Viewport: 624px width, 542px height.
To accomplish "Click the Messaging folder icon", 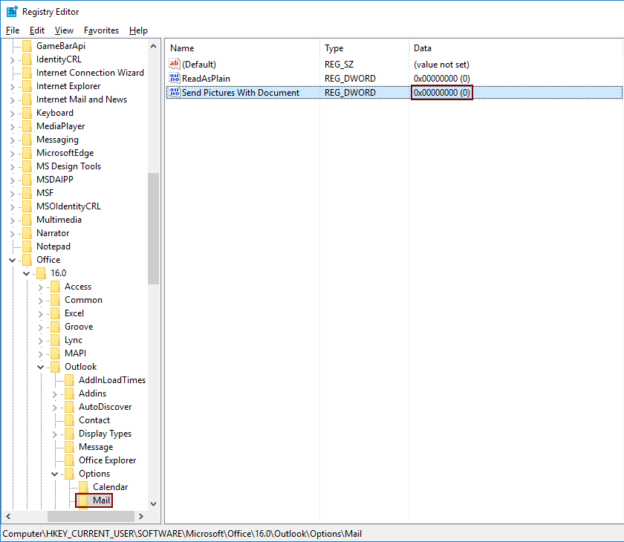I will [x=27, y=140].
